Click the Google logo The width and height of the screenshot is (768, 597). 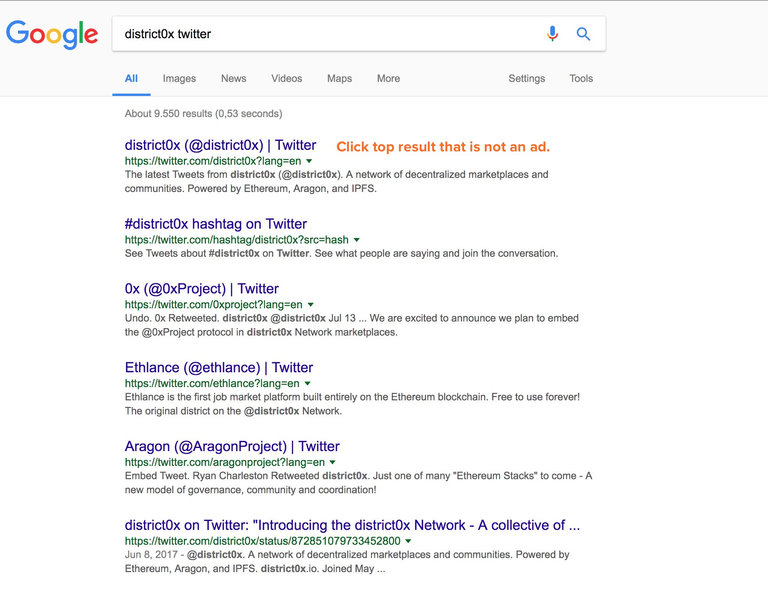[52, 34]
